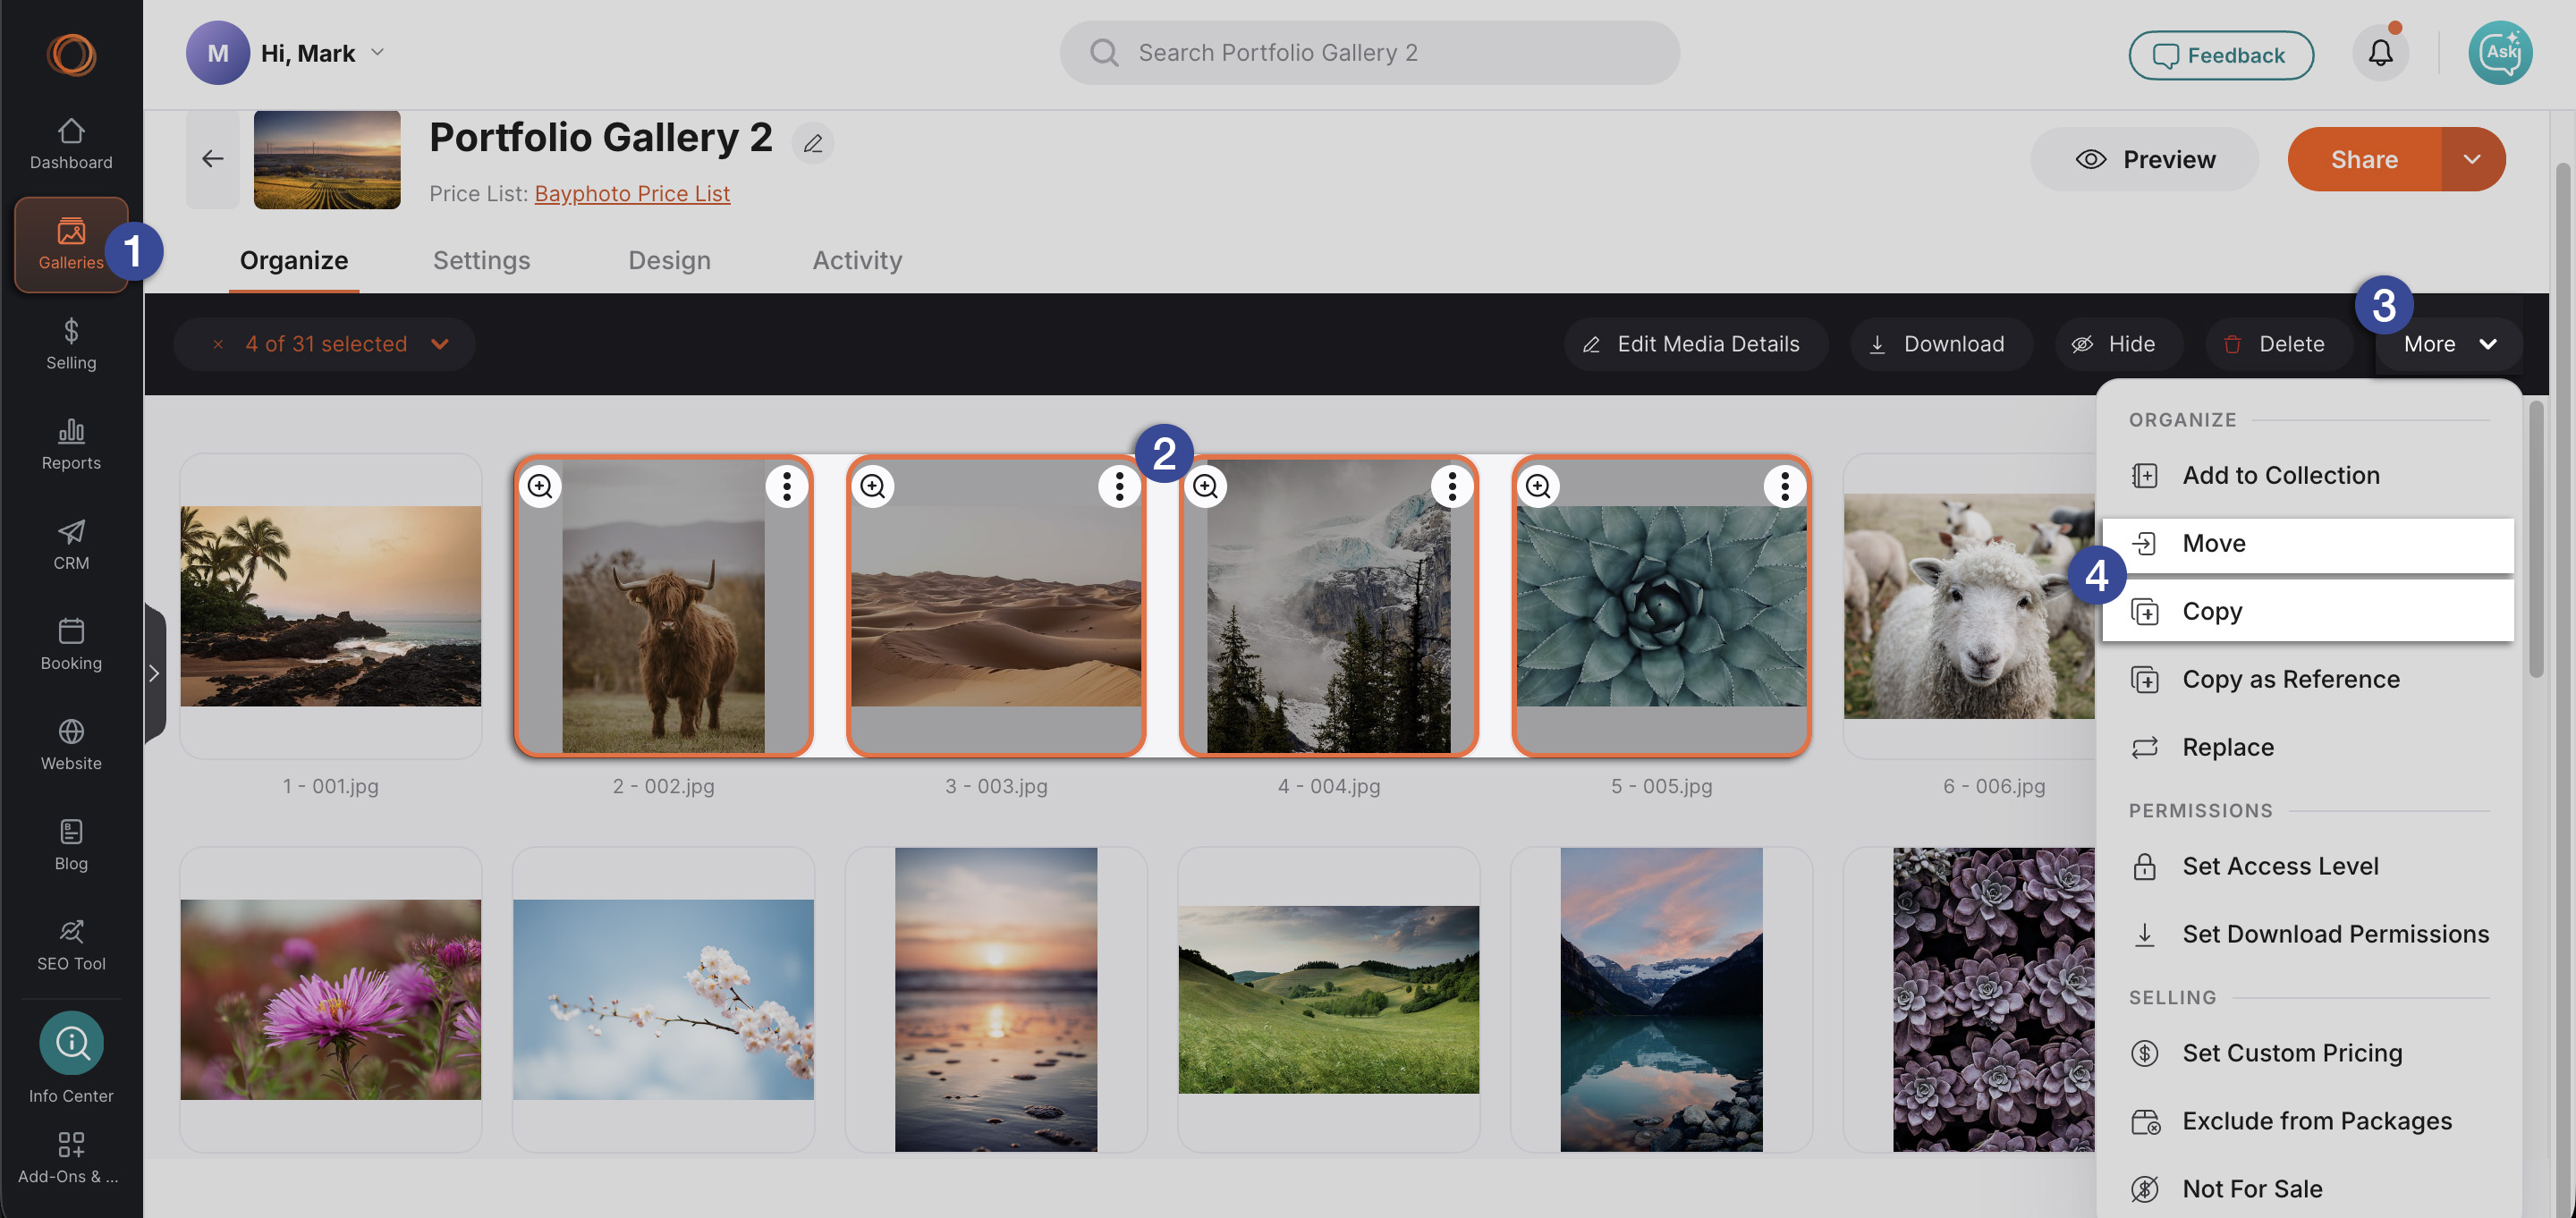
Task: Open the SEO Tool in sidebar
Action: (x=71, y=944)
